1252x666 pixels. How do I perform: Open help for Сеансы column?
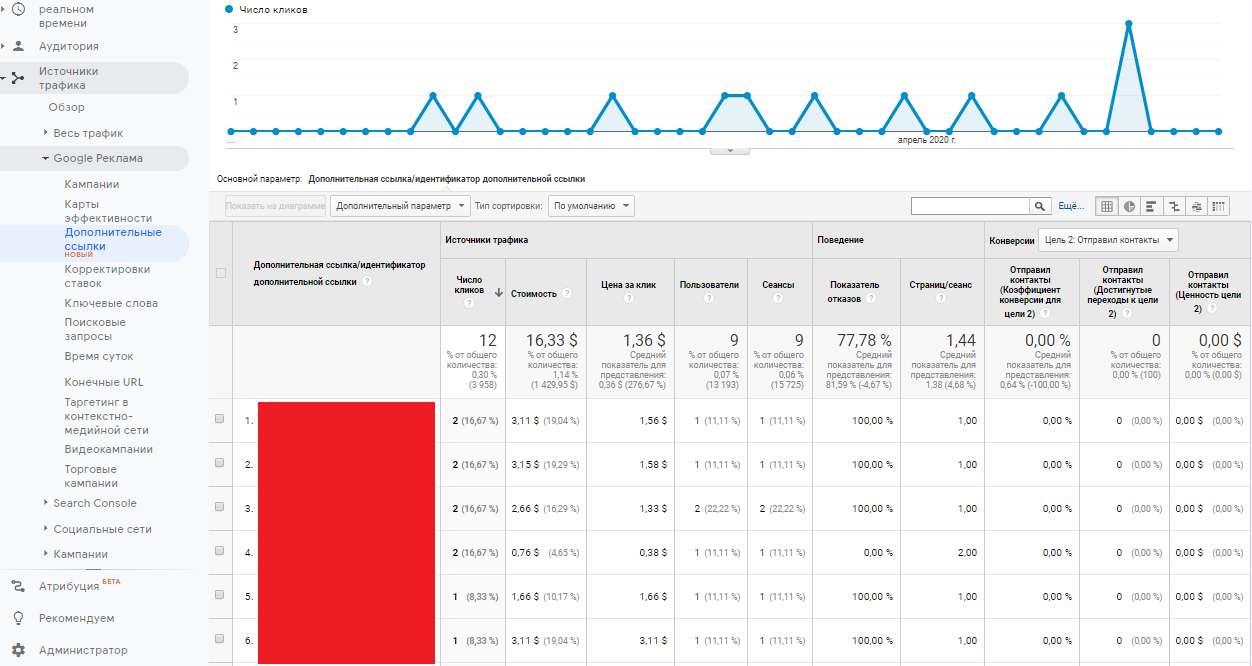coord(779,298)
